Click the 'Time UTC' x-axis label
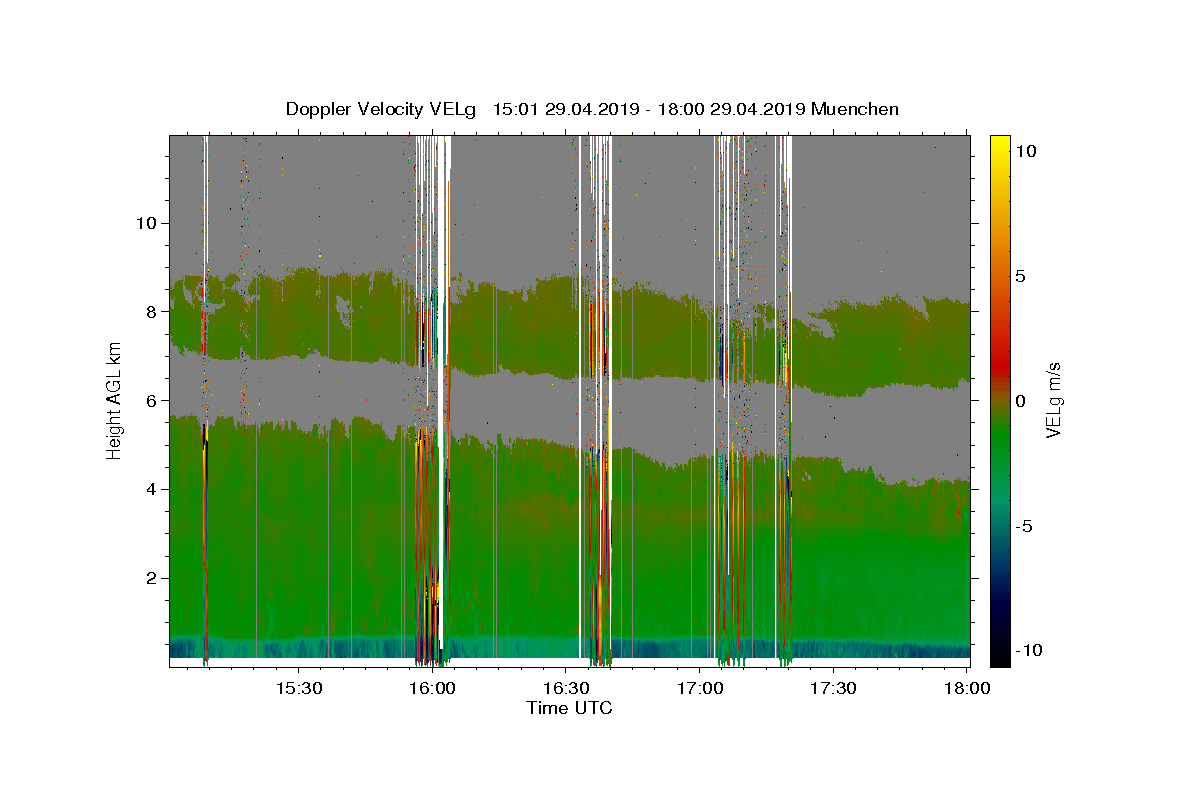Image resolution: width=1200 pixels, height=800 pixels. tap(569, 708)
